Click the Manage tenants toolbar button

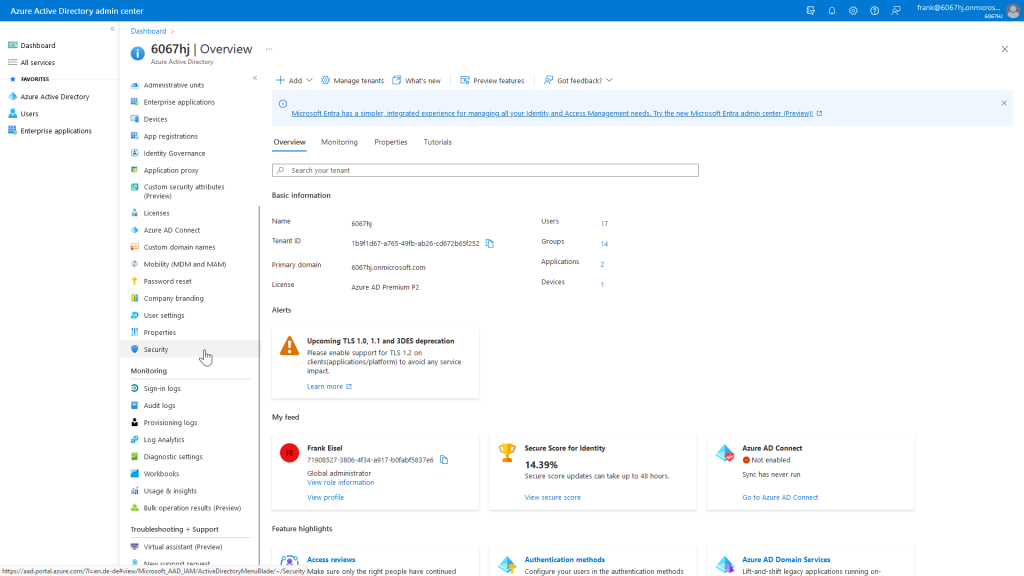352,80
